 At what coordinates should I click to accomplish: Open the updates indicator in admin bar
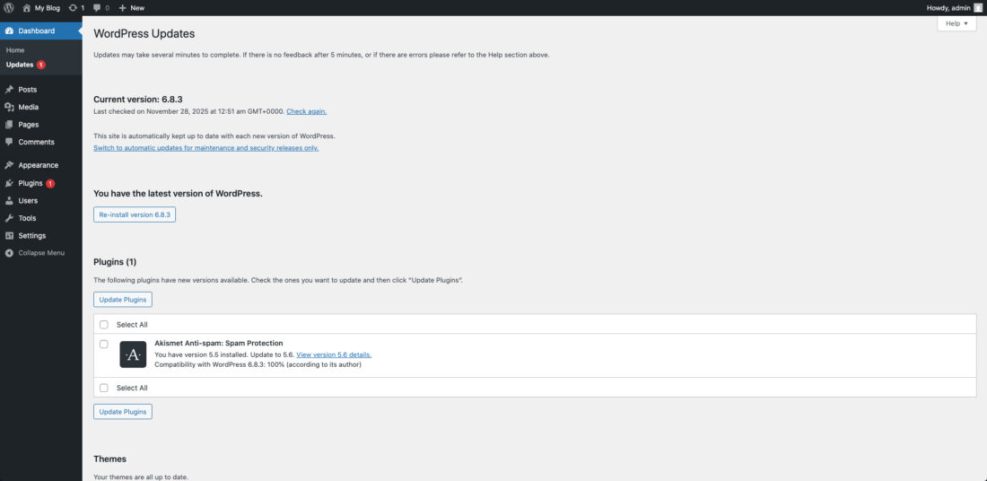(76, 8)
